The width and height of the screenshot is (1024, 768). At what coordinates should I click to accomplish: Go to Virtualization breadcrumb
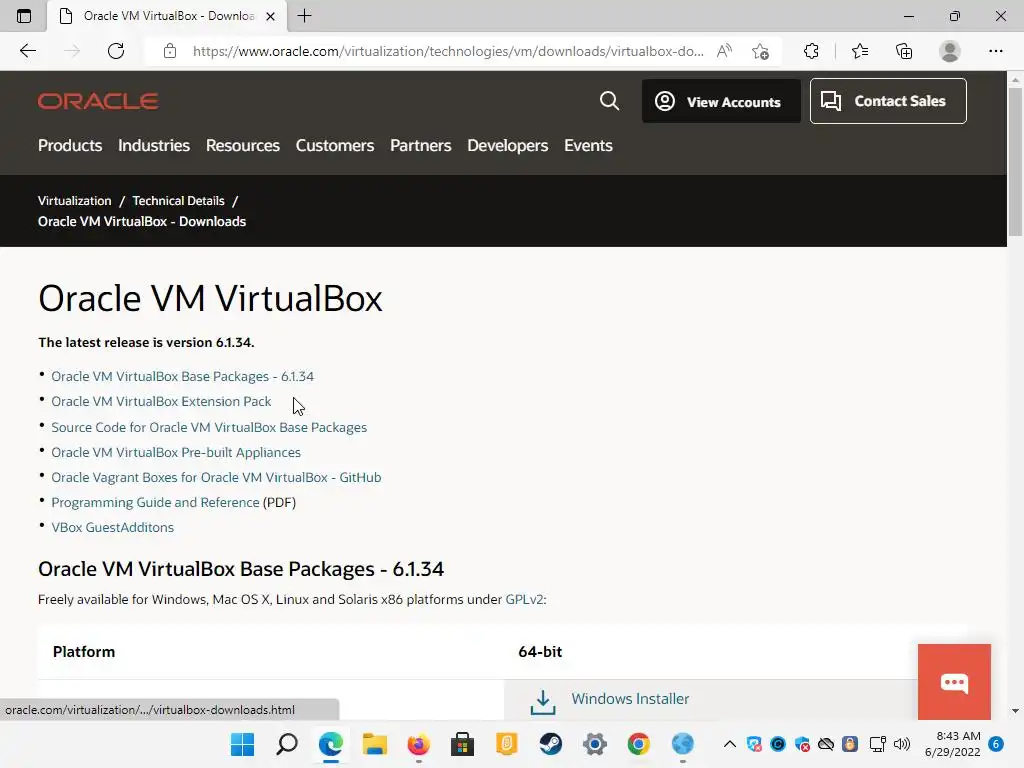click(74, 200)
